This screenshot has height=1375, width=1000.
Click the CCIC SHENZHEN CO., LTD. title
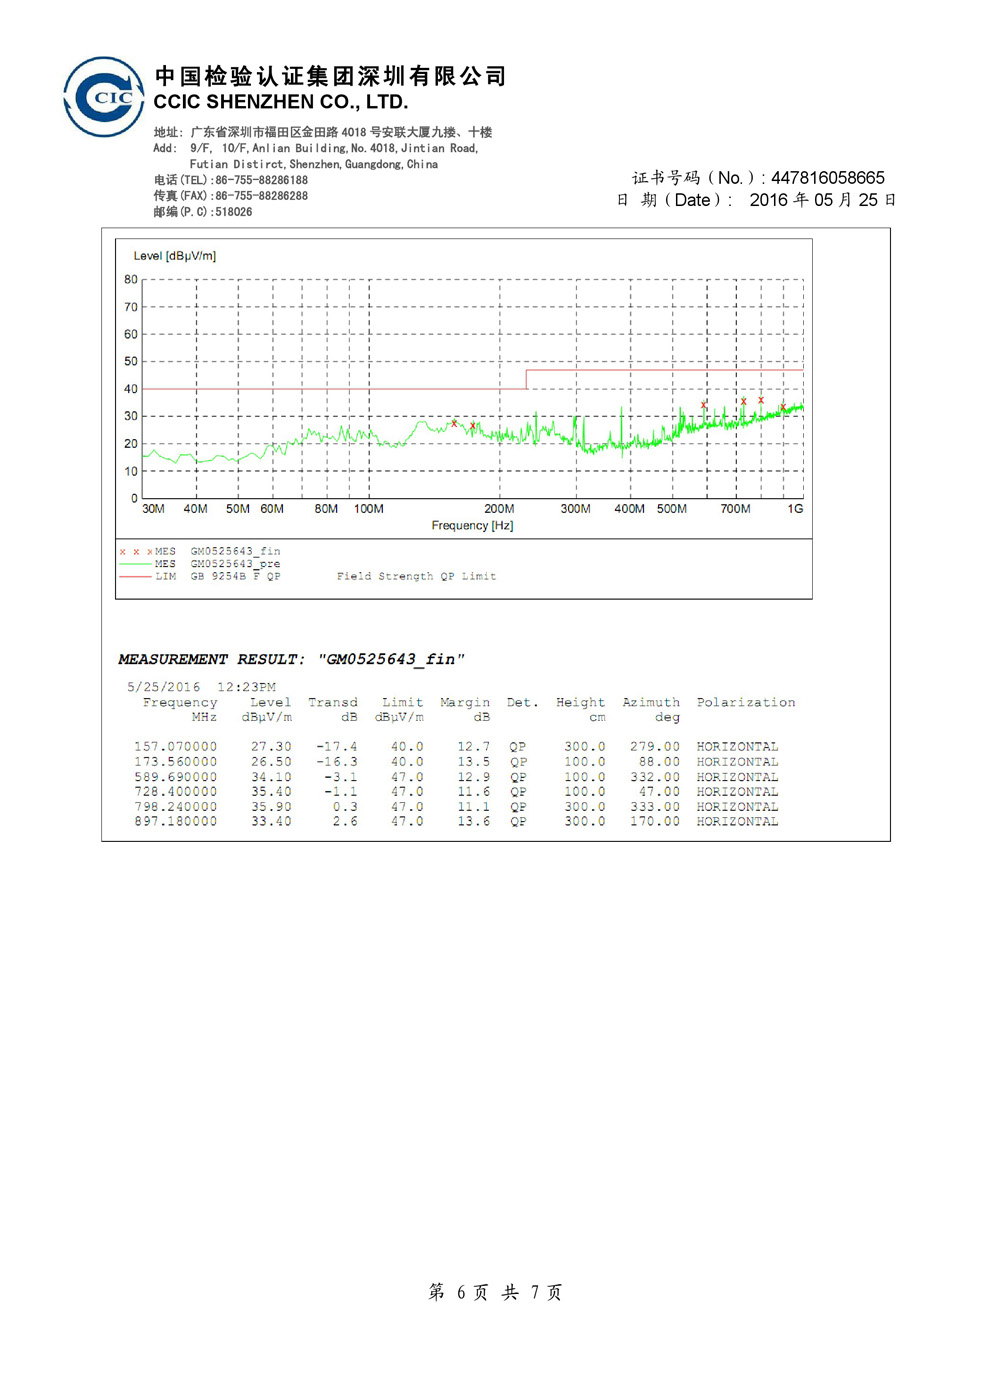[281, 102]
